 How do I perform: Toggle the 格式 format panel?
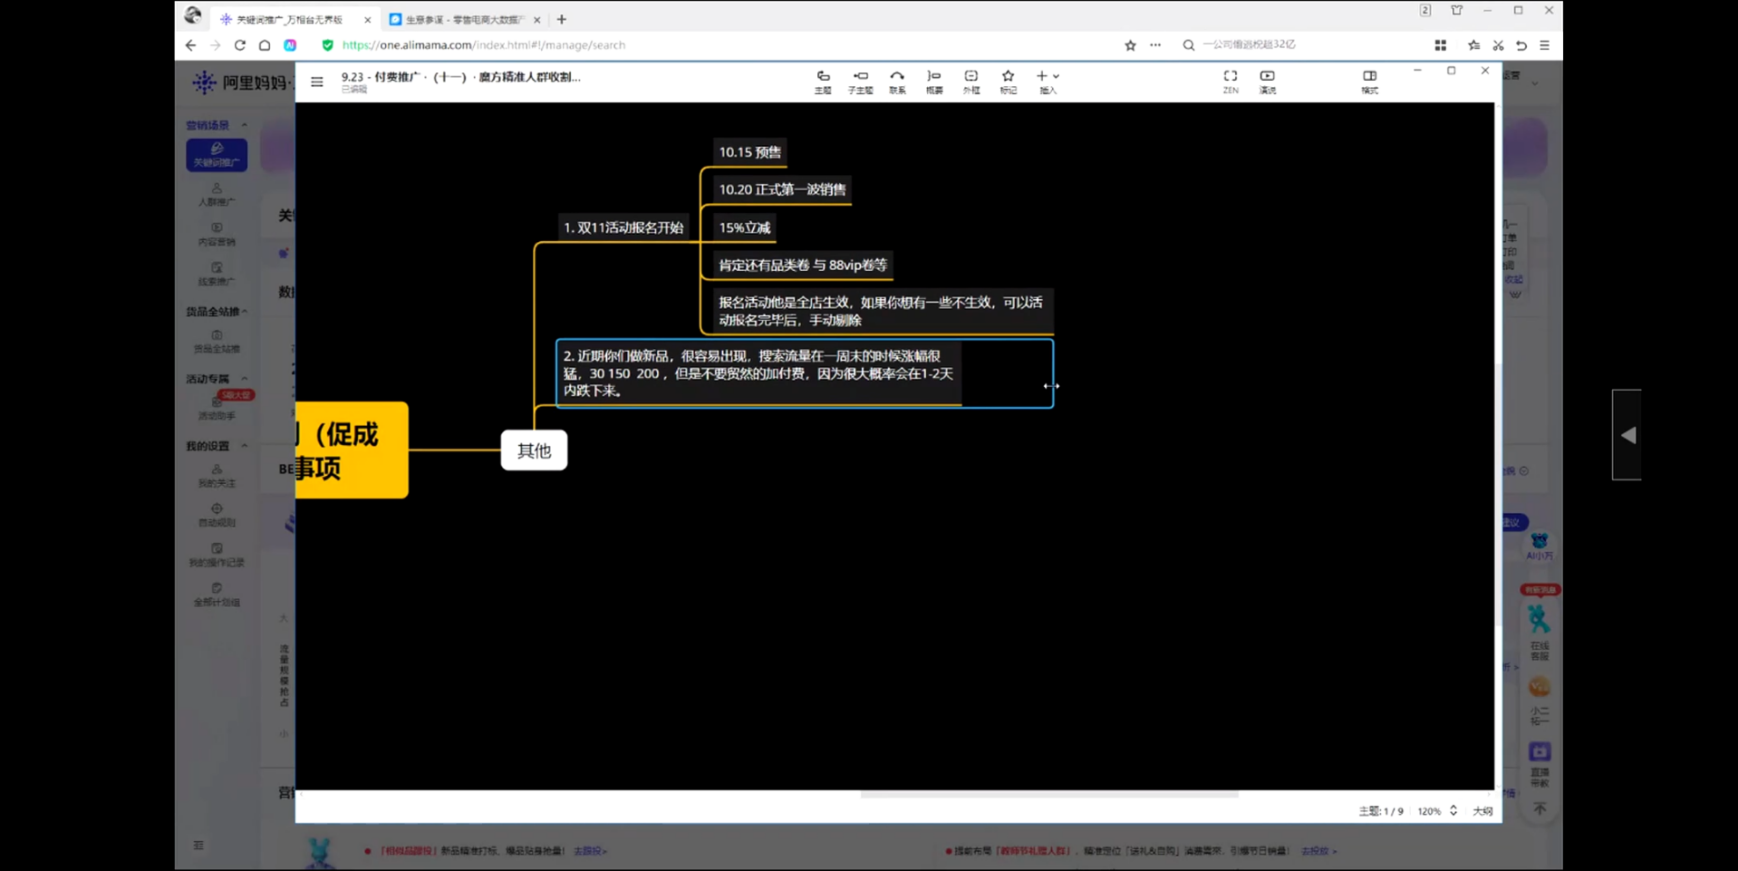point(1369,81)
